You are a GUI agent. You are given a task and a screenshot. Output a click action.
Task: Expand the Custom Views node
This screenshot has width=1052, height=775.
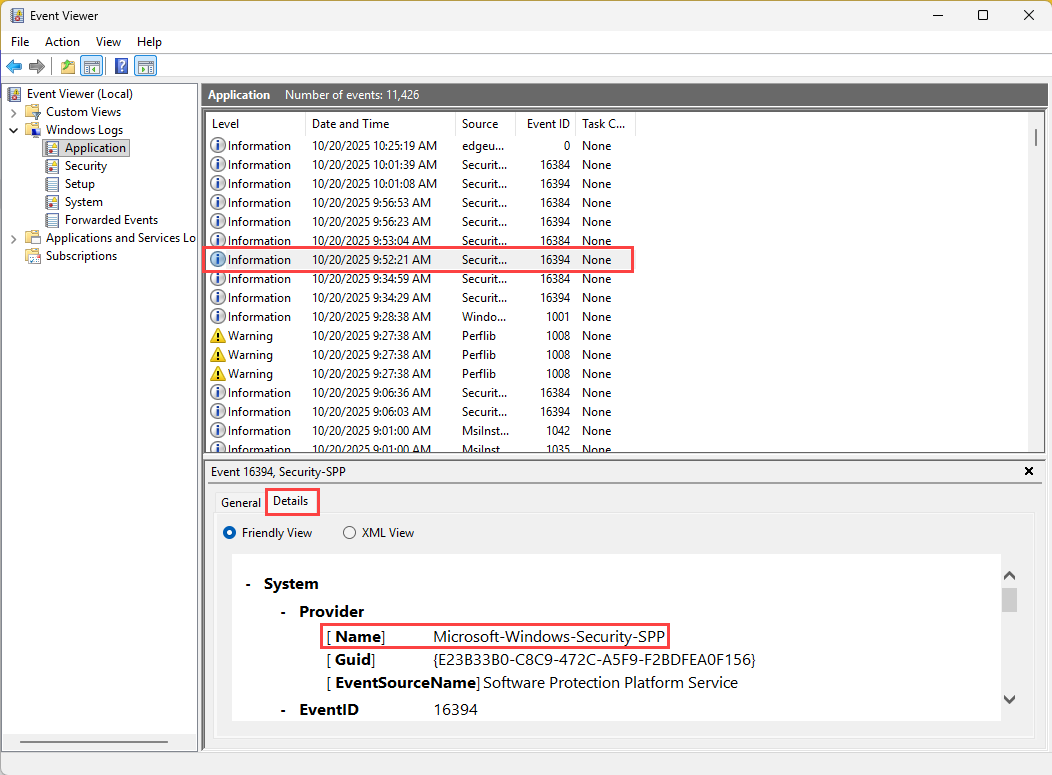pos(14,112)
